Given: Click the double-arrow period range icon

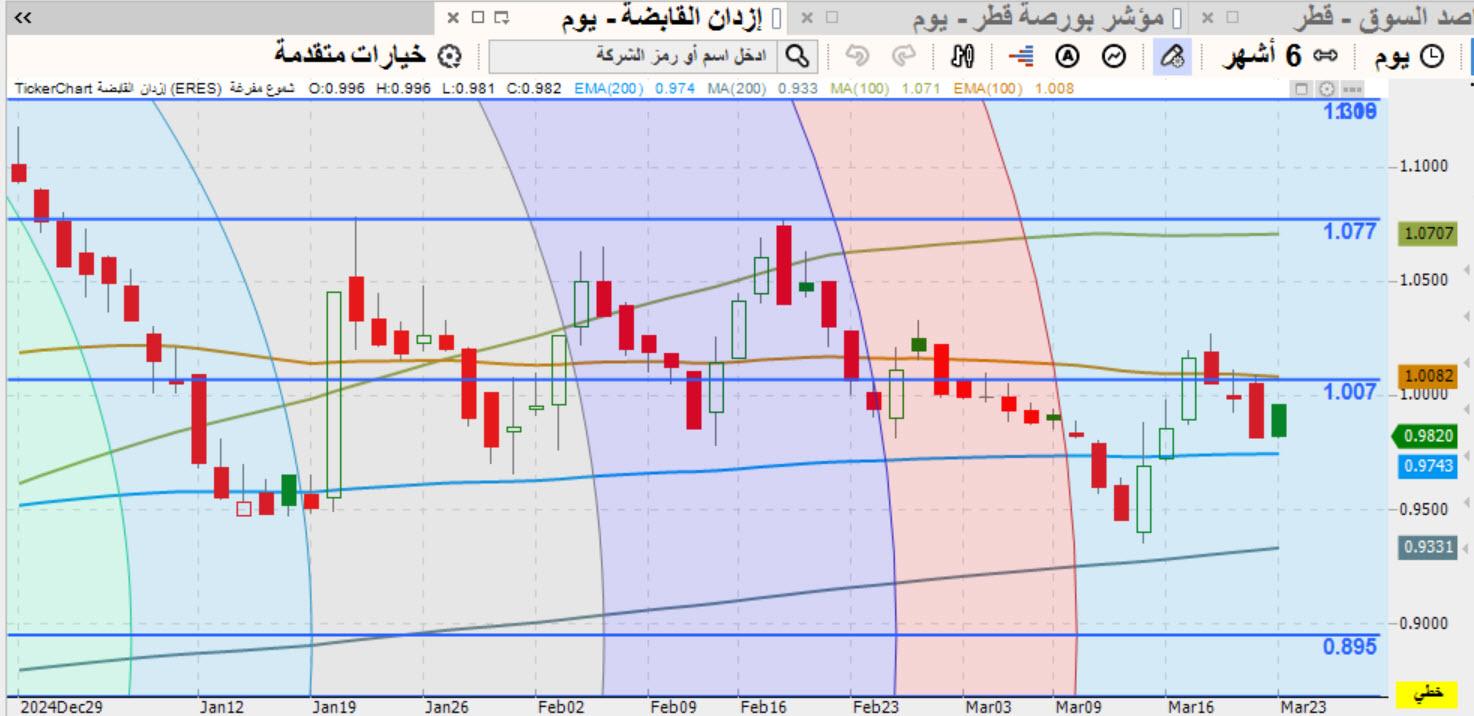Looking at the screenshot, I should (x=1325, y=56).
